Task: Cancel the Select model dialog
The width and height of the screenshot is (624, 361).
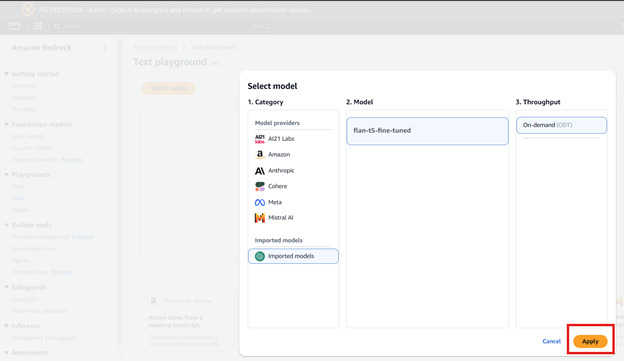Action: click(x=552, y=341)
